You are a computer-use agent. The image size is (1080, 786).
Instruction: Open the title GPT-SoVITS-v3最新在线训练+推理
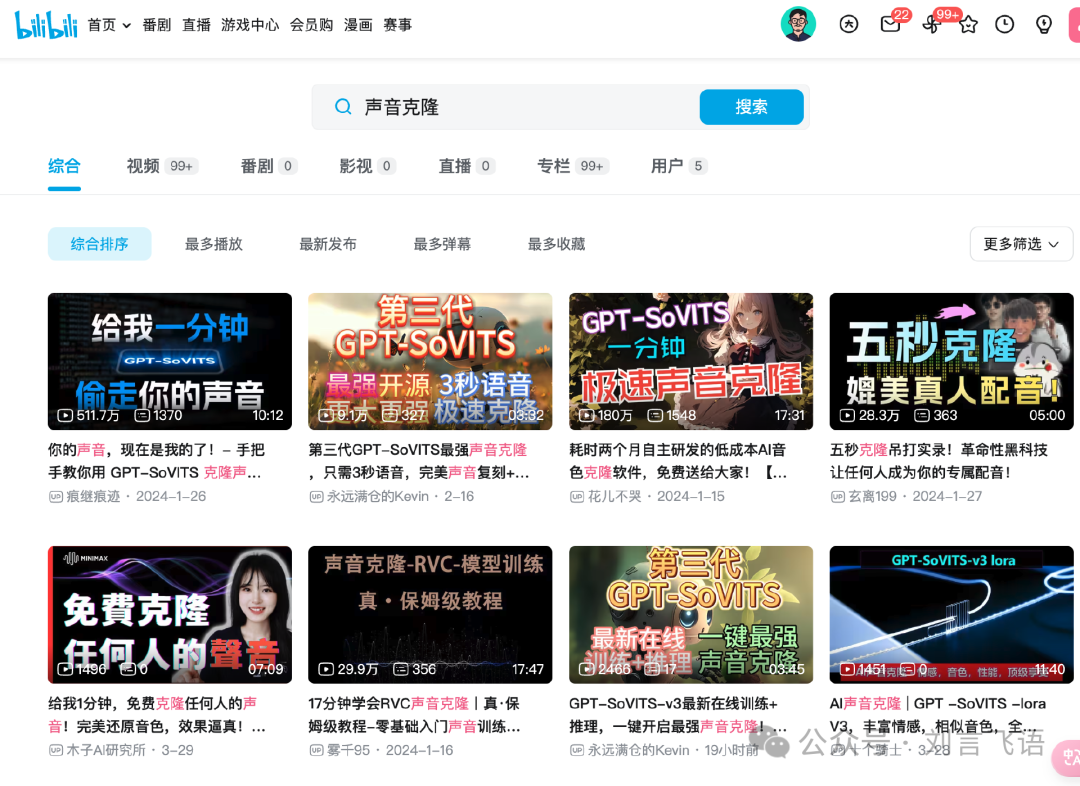(678, 714)
